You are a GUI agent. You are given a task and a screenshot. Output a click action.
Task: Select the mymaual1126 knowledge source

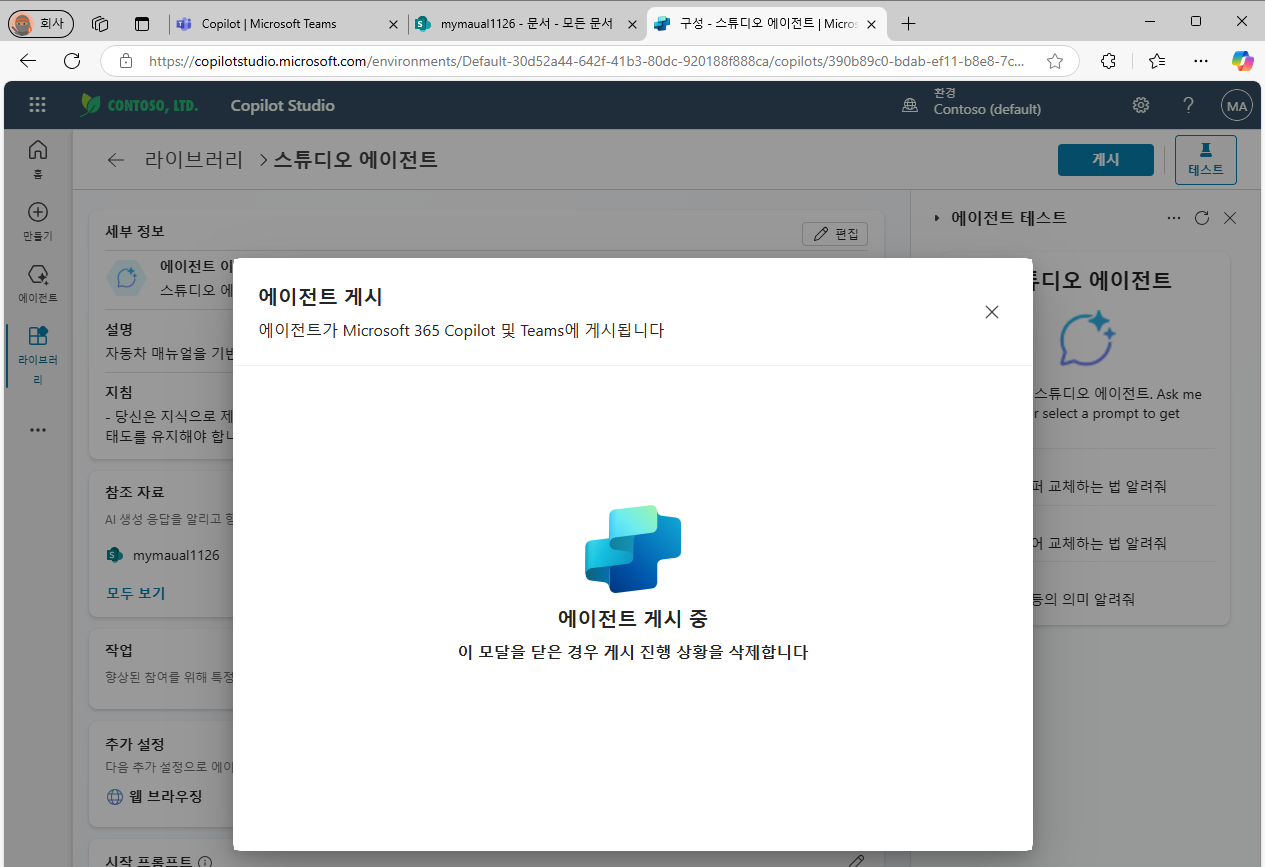point(163,555)
